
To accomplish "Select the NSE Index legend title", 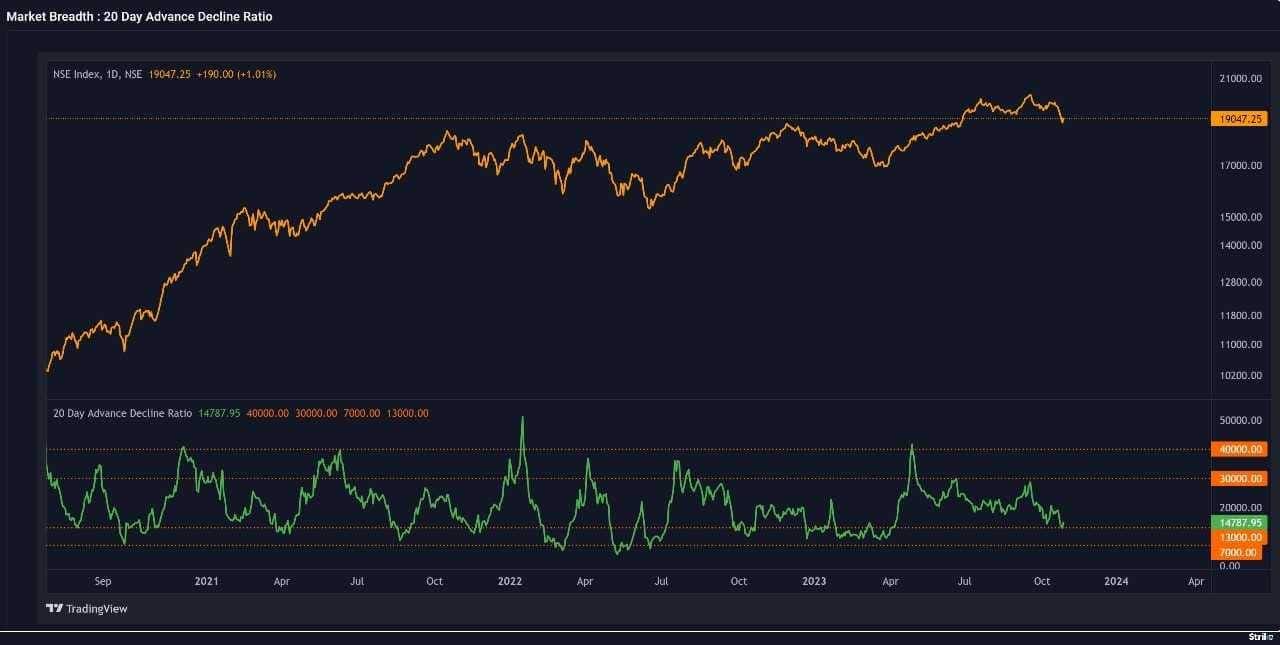I will point(97,74).
